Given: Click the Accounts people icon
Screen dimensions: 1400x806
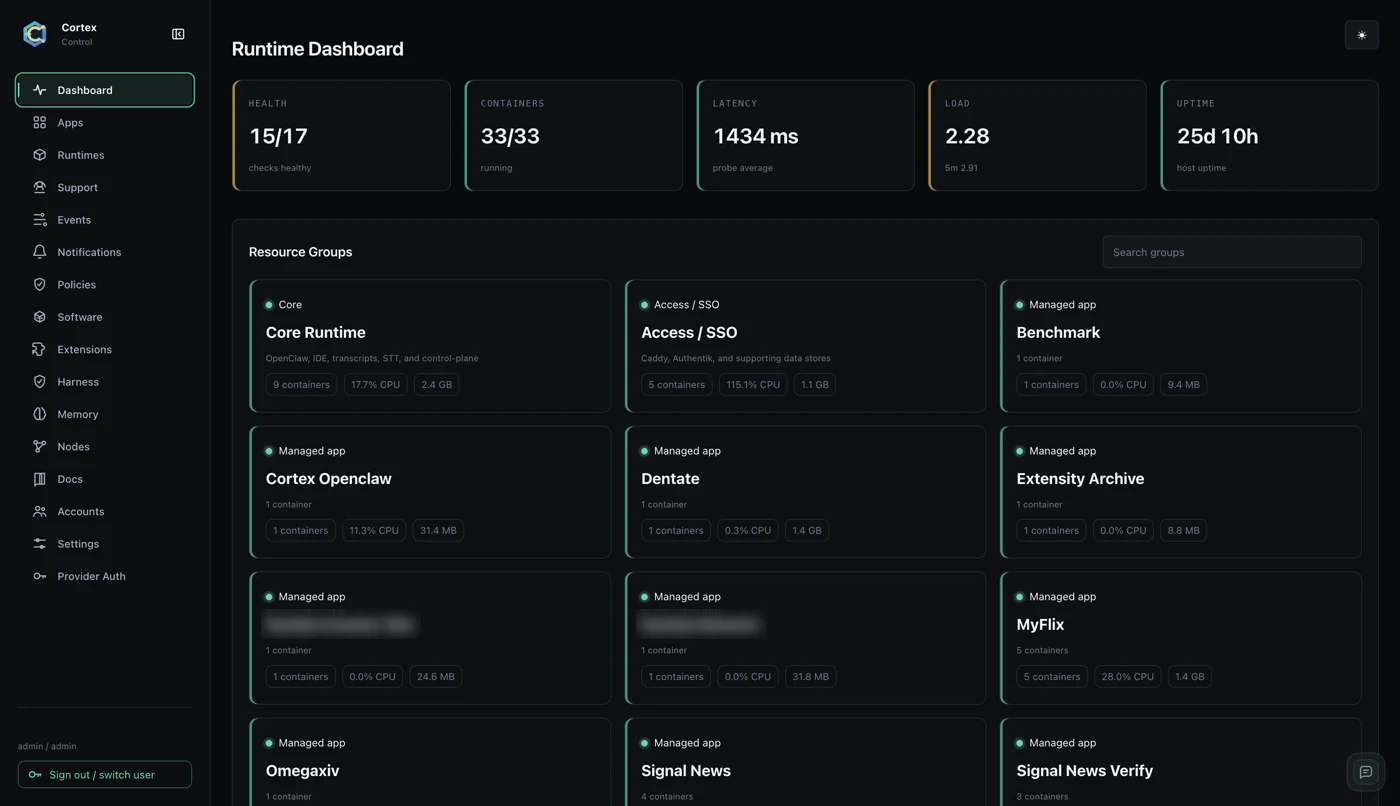Looking at the screenshot, I should point(40,511).
